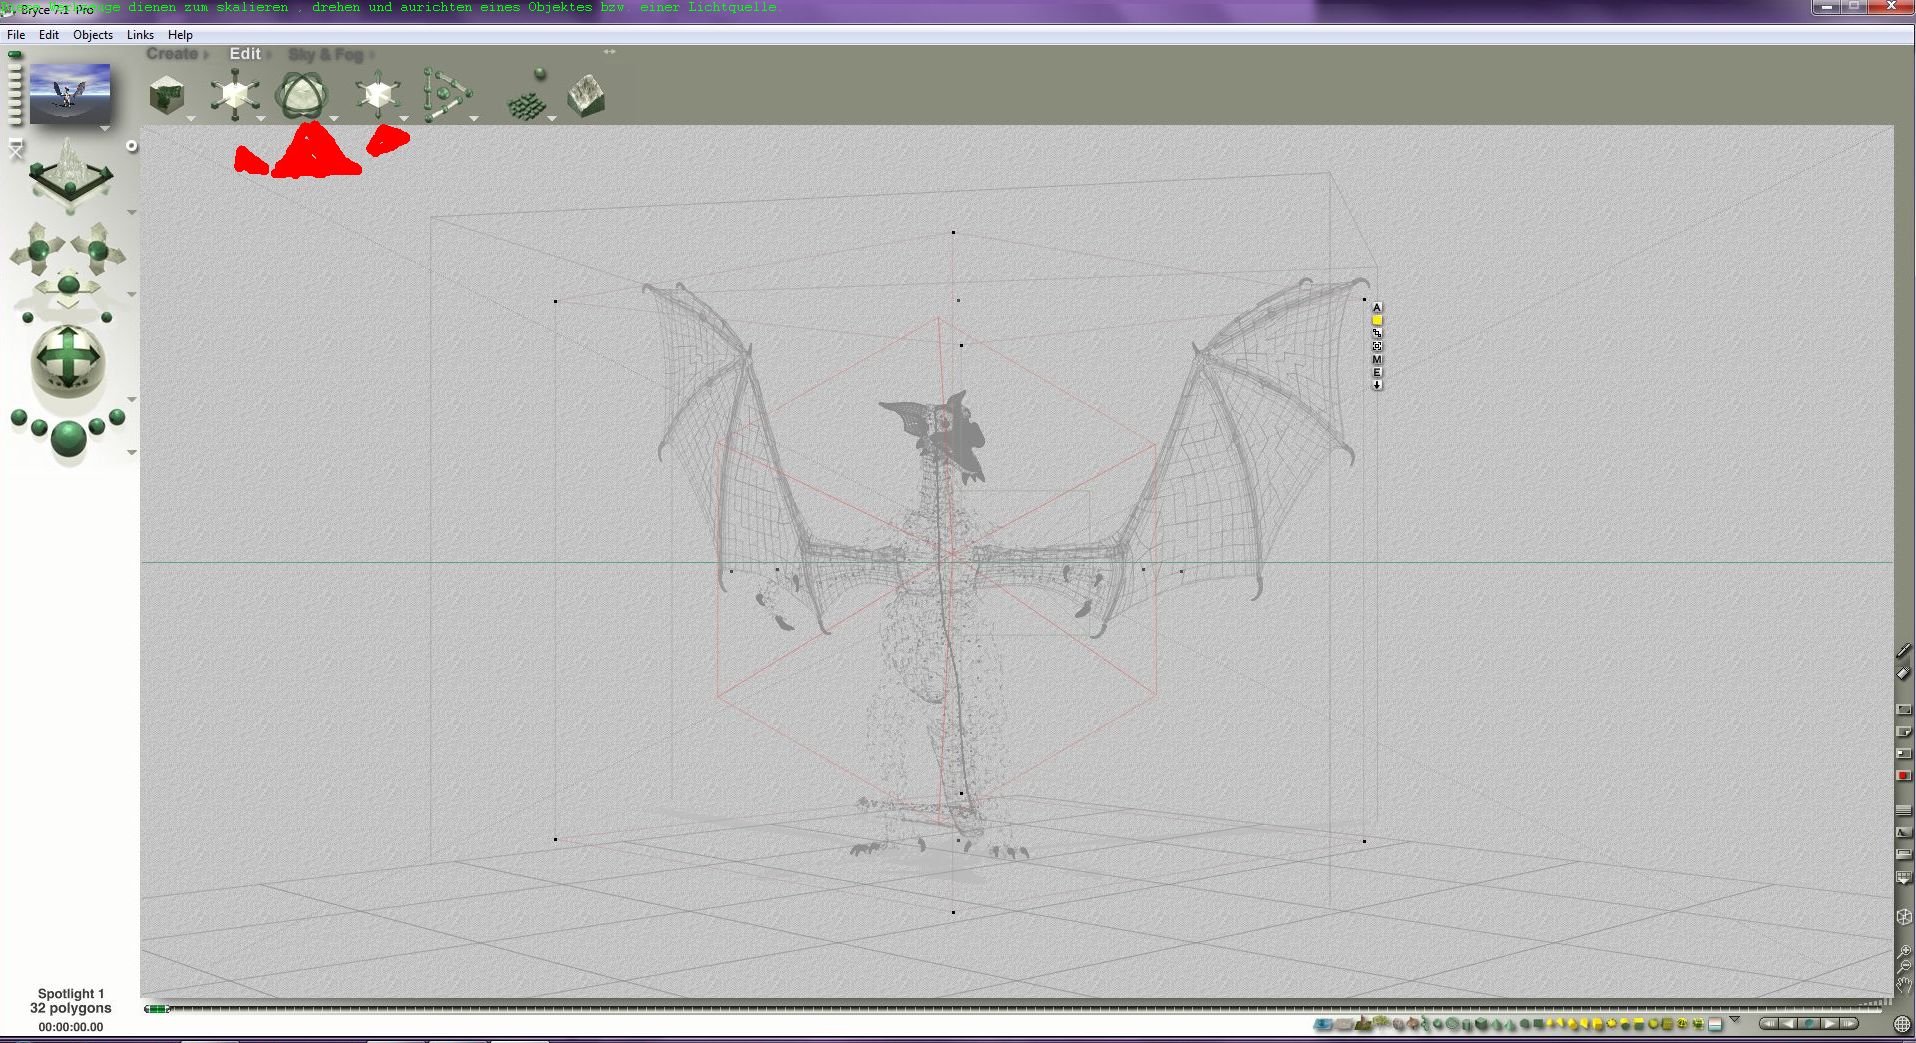Toggle the leftmost small render sphere
Screen dimensions: 1916x1043
click(x=19, y=417)
